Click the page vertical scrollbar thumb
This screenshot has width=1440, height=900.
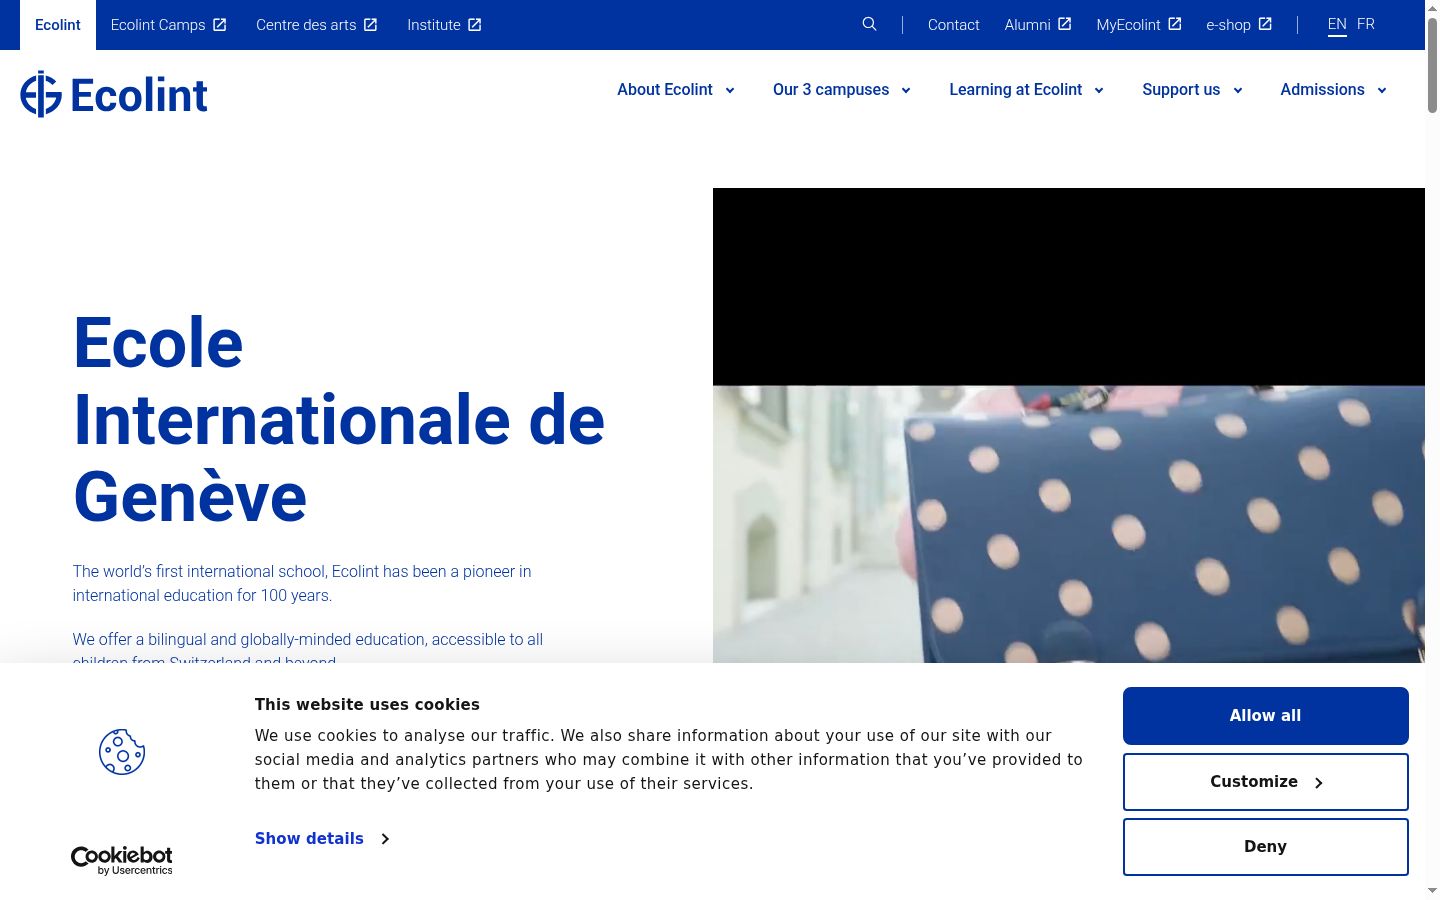[x=1432, y=65]
